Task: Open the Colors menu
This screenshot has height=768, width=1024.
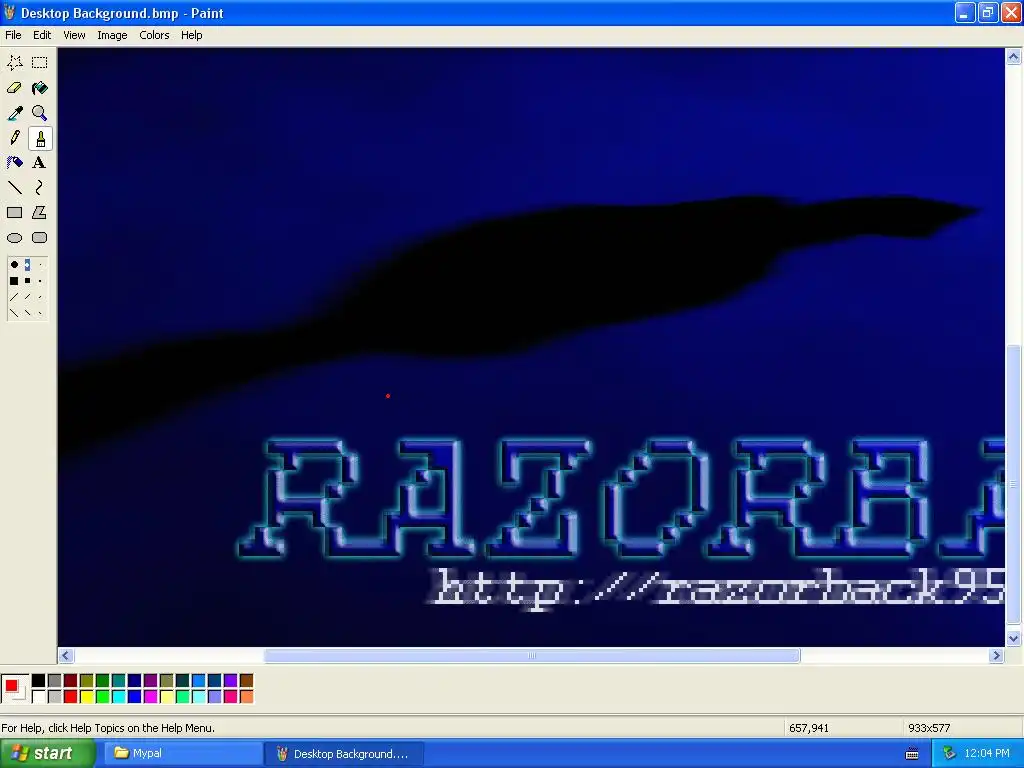Action: [154, 35]
